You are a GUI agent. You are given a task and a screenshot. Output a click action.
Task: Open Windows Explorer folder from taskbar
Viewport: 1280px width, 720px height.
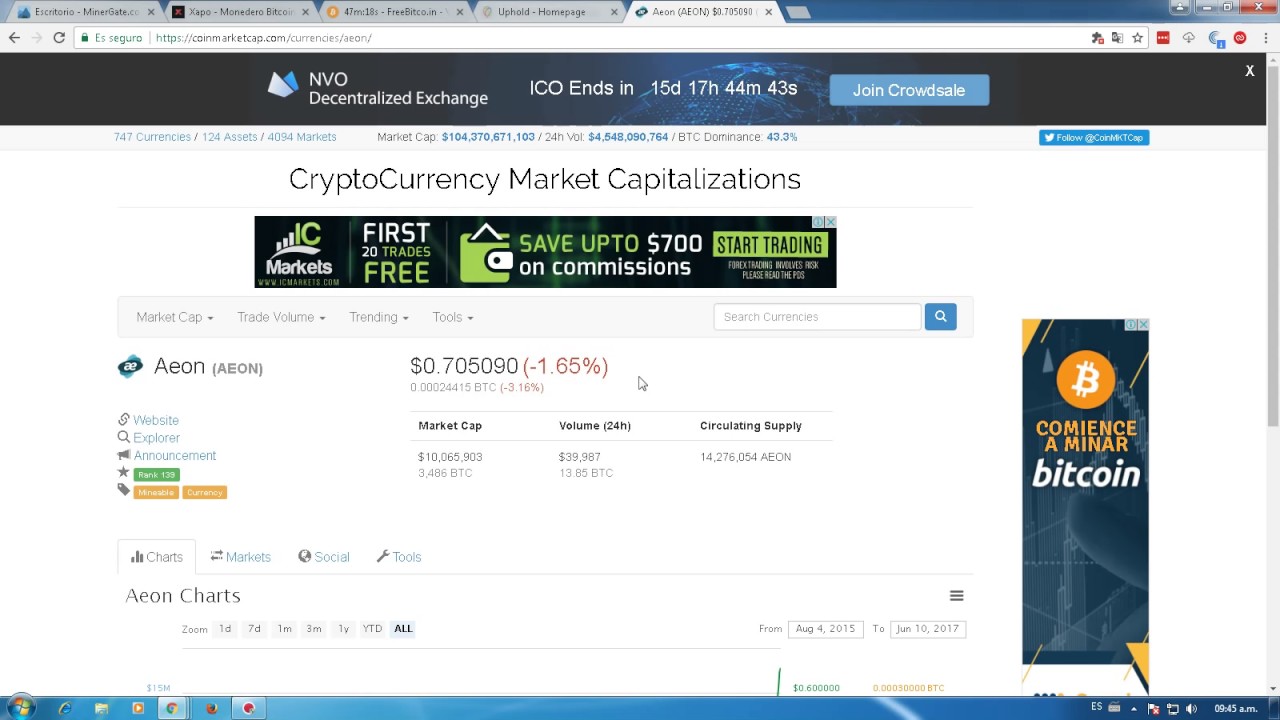click(x=101, y=708)
